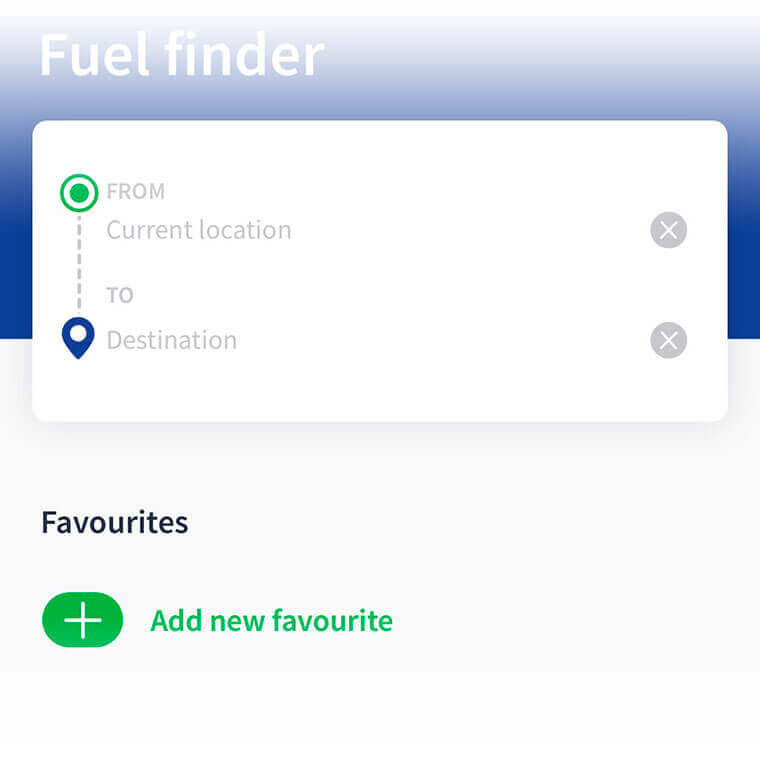Image resolution: width=760 pixels, height=760 pixels.
Task: Click the blue destination pin icon
Action: click(78, 338)
